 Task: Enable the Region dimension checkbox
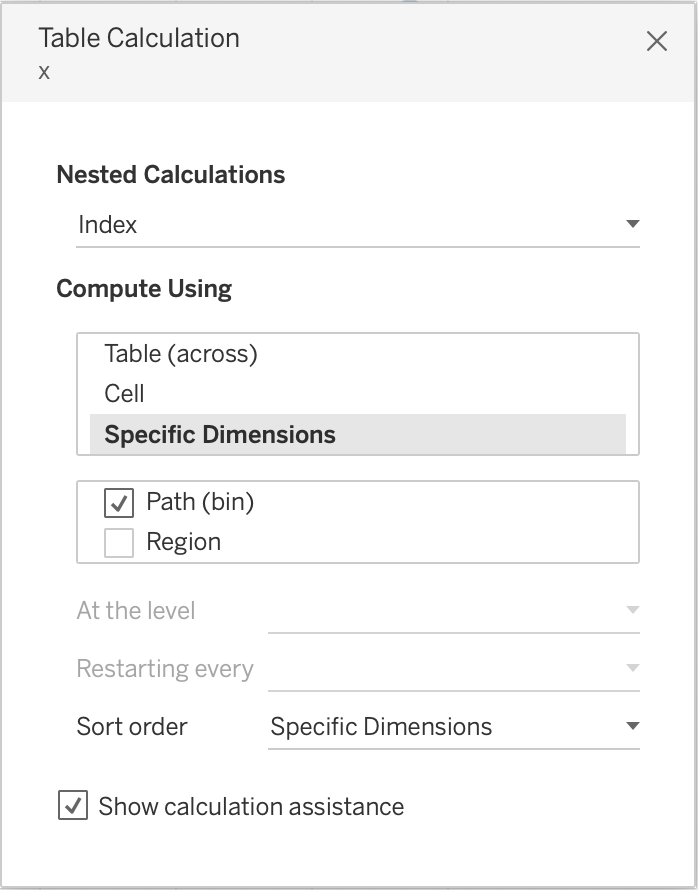[x=119, y=543]
